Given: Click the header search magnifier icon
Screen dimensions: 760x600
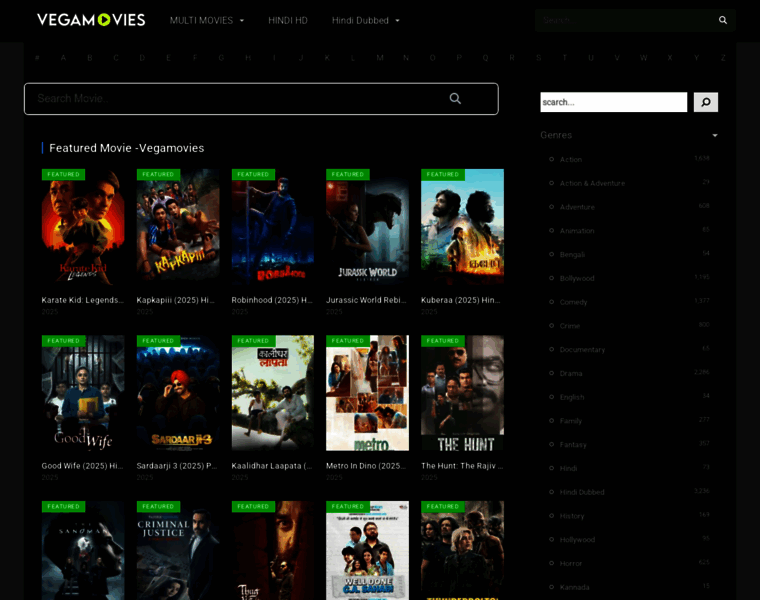Looking at the screenshot, I should pyautogui.click(x=723, y=20).
